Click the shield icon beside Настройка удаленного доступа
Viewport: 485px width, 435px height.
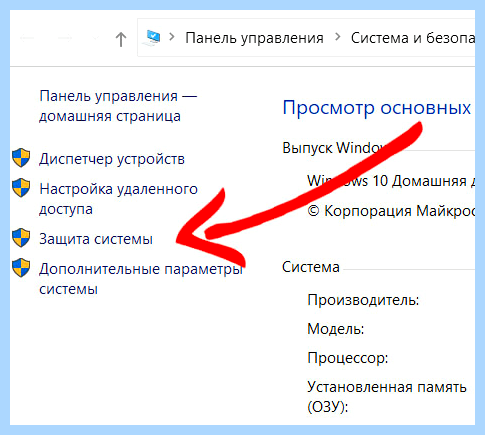coord(21,188)
